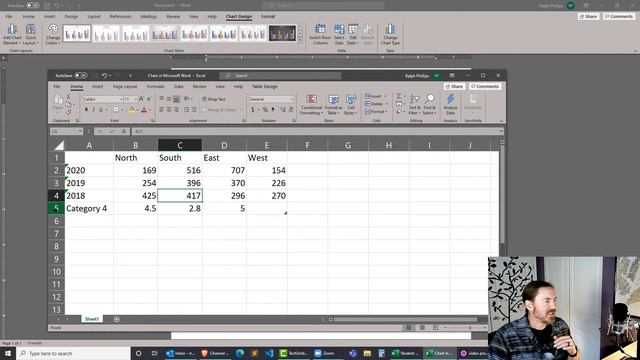Open Format as Table gallery
Screen dimensions: 640x360
tap(333, 105)
